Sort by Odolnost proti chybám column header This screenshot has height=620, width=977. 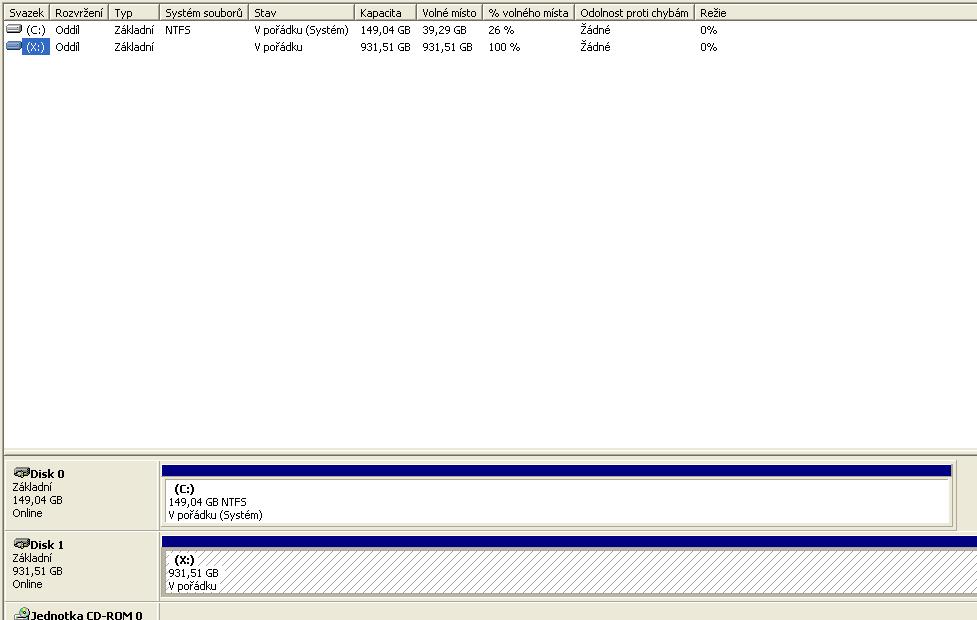(634, 12)
